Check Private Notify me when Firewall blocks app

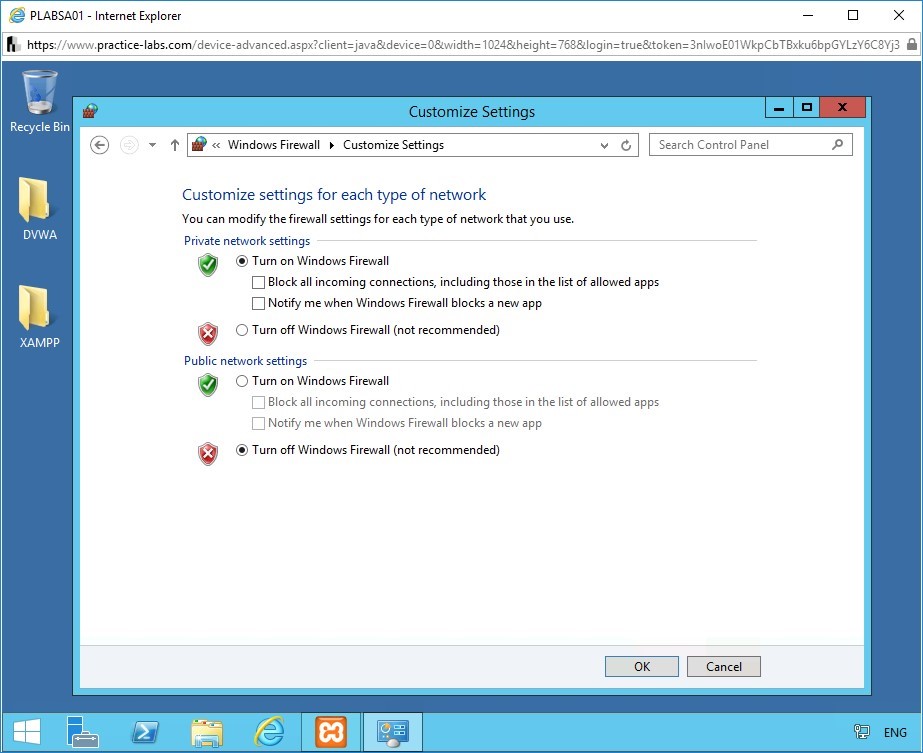click(258, 304)
